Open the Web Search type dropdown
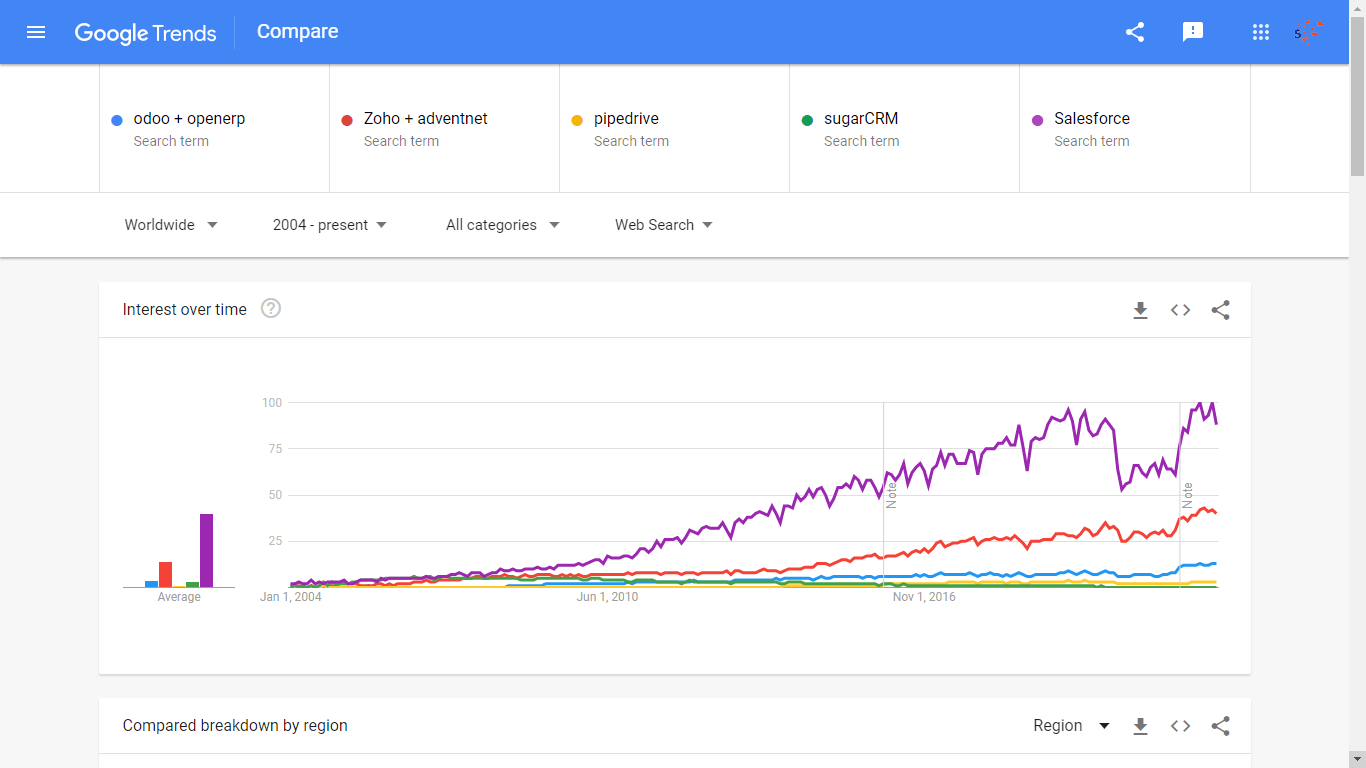The image size is (1366, 768). (664, 225)
